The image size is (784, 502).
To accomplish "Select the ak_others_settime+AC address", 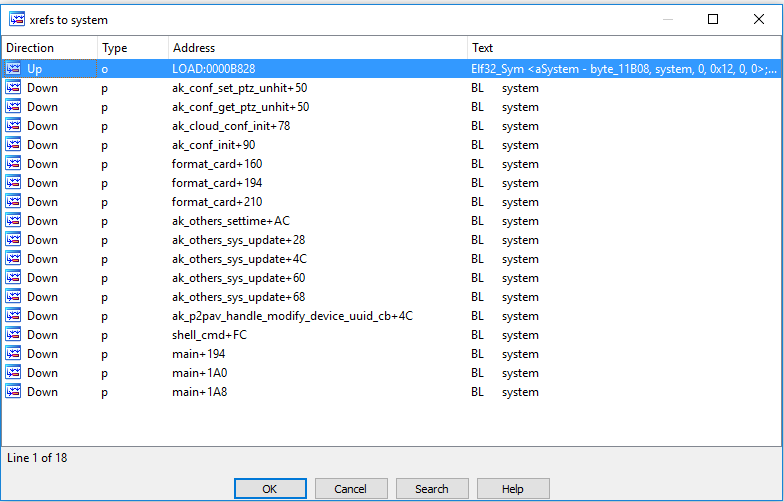I will 231,221.
